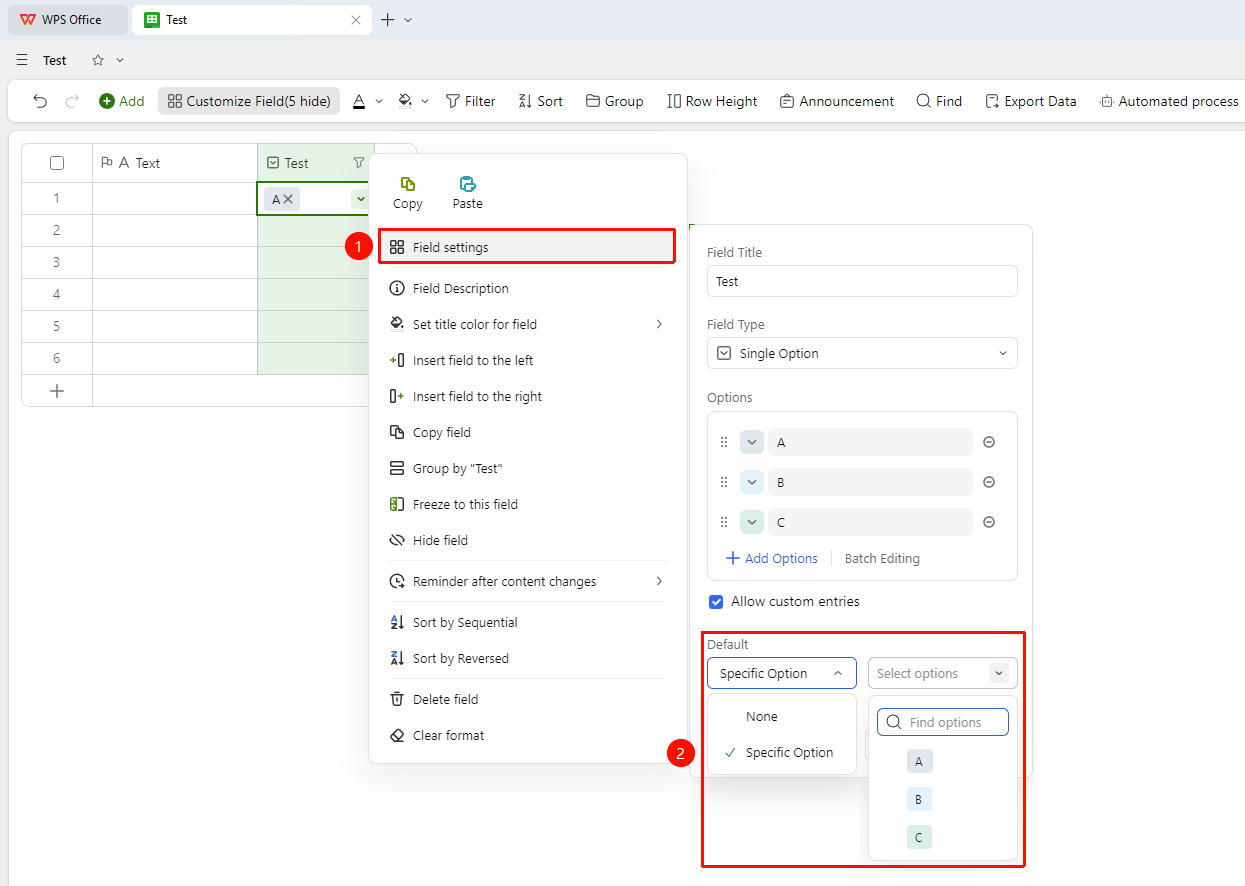Close the Test document tab
Screen dimensions: 1245x886
click(355, 20)
